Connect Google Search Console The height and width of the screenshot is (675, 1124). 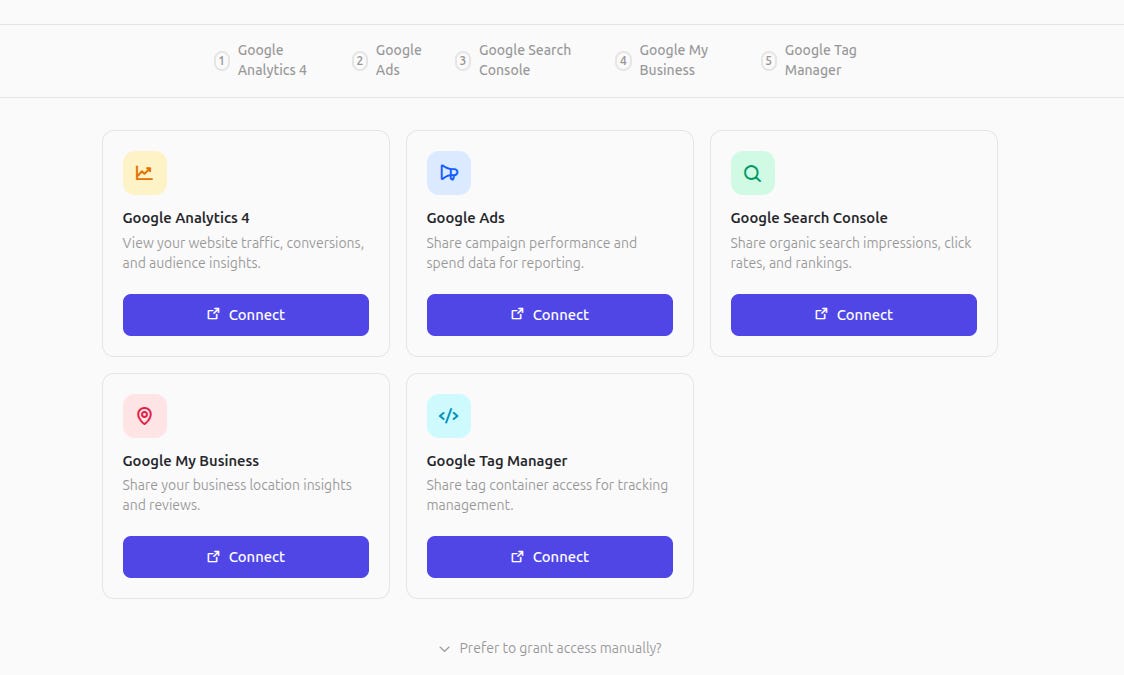(853, 314)
